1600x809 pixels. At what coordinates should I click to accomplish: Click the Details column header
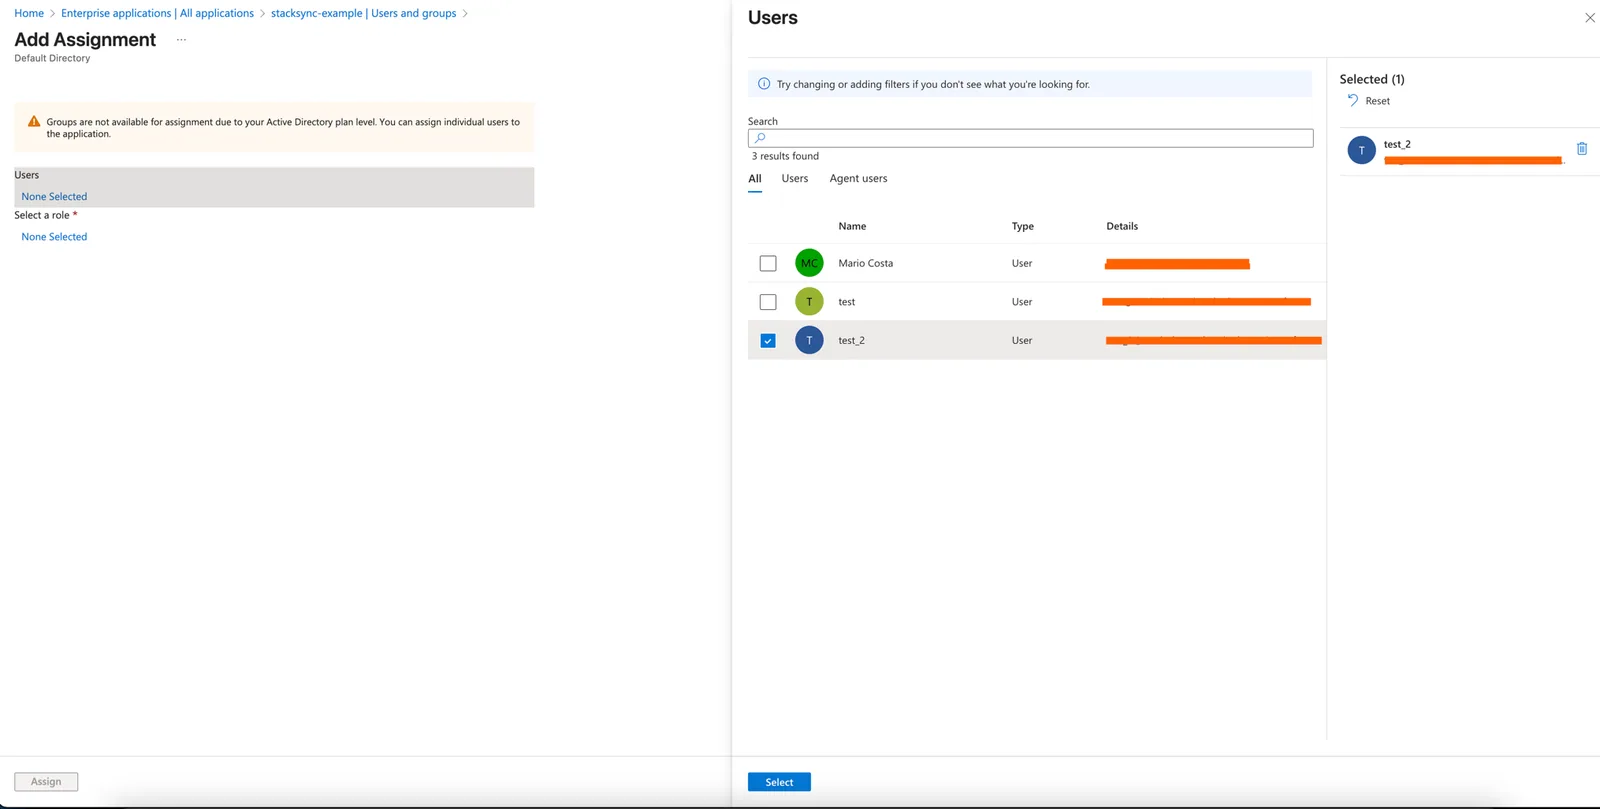tap(1122, 226)
